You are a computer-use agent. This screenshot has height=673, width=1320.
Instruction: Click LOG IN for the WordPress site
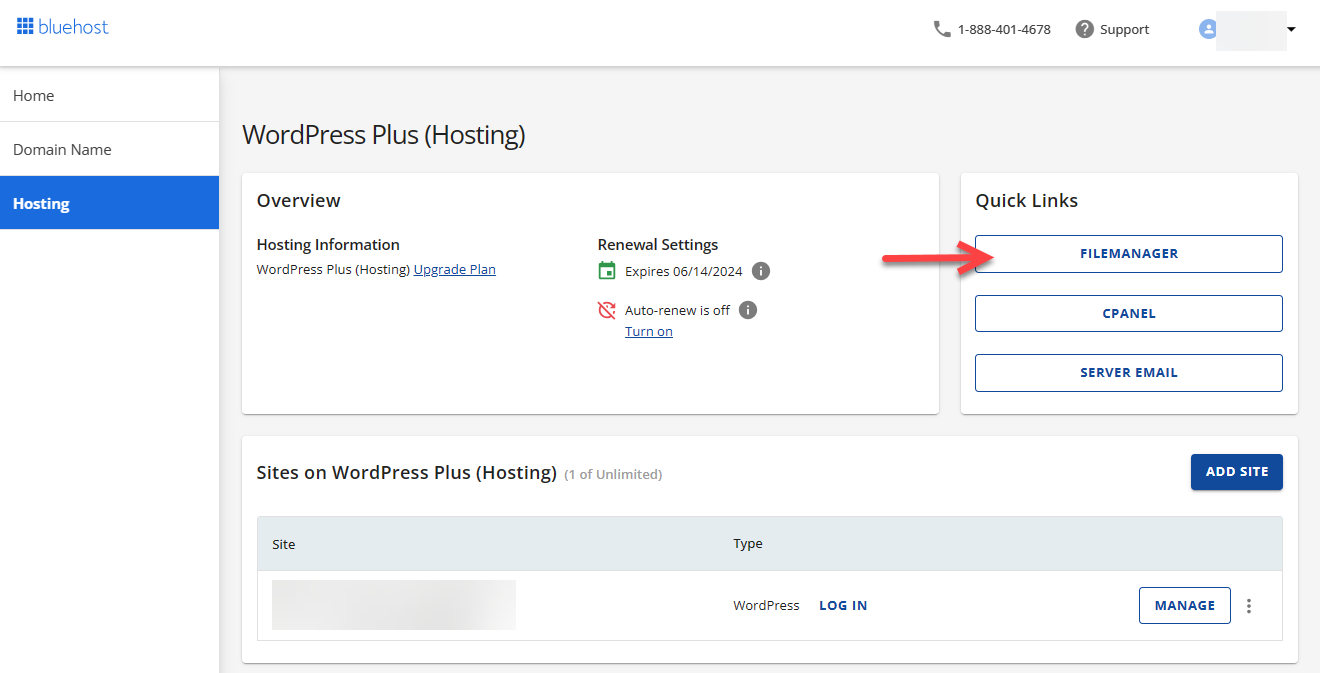click(843, 606)
